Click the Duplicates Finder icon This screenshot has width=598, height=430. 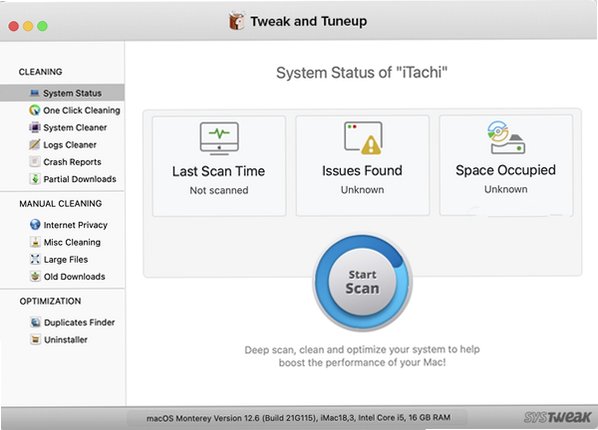pos(35,322)
